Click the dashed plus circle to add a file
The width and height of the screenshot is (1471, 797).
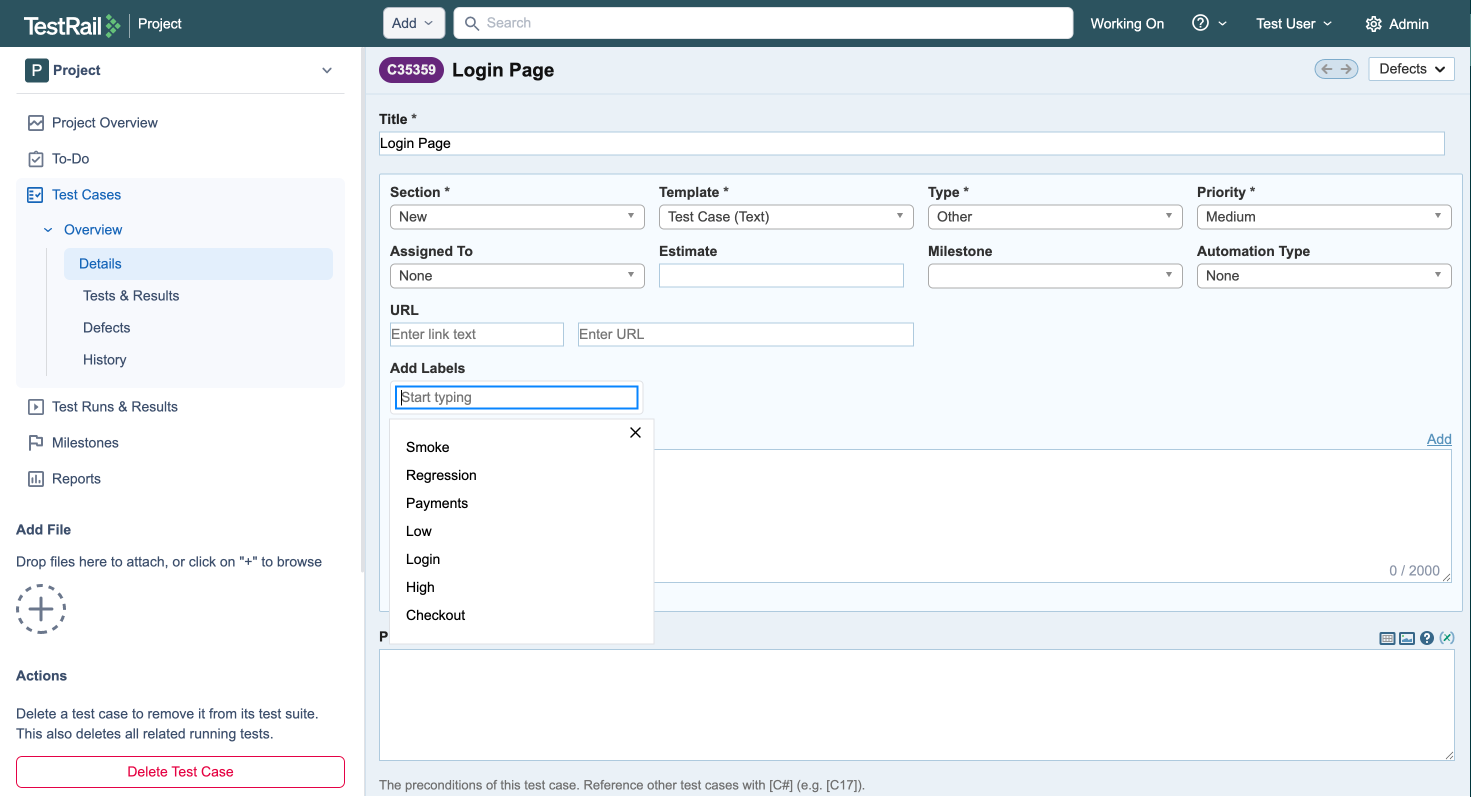pyautogui.click(x=41, y=609)
